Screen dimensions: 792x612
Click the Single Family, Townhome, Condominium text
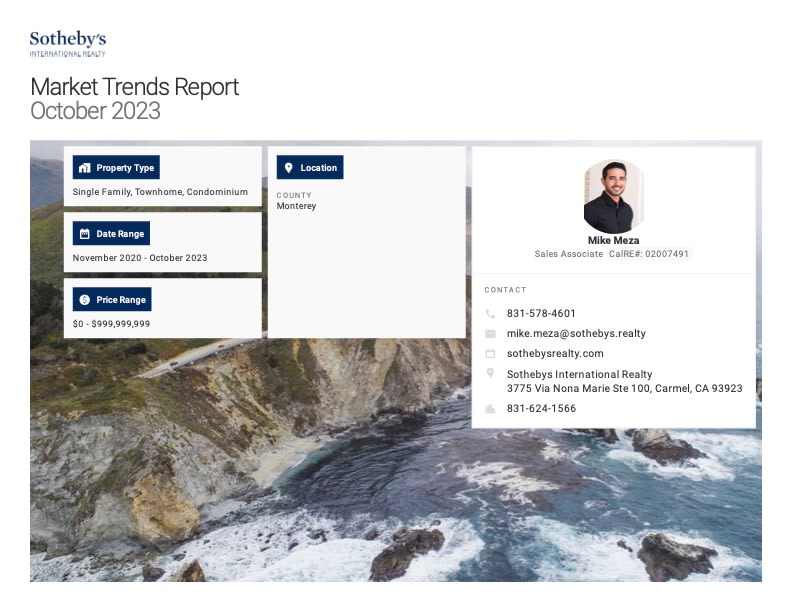pyautogui.click(x=160, y=192)
